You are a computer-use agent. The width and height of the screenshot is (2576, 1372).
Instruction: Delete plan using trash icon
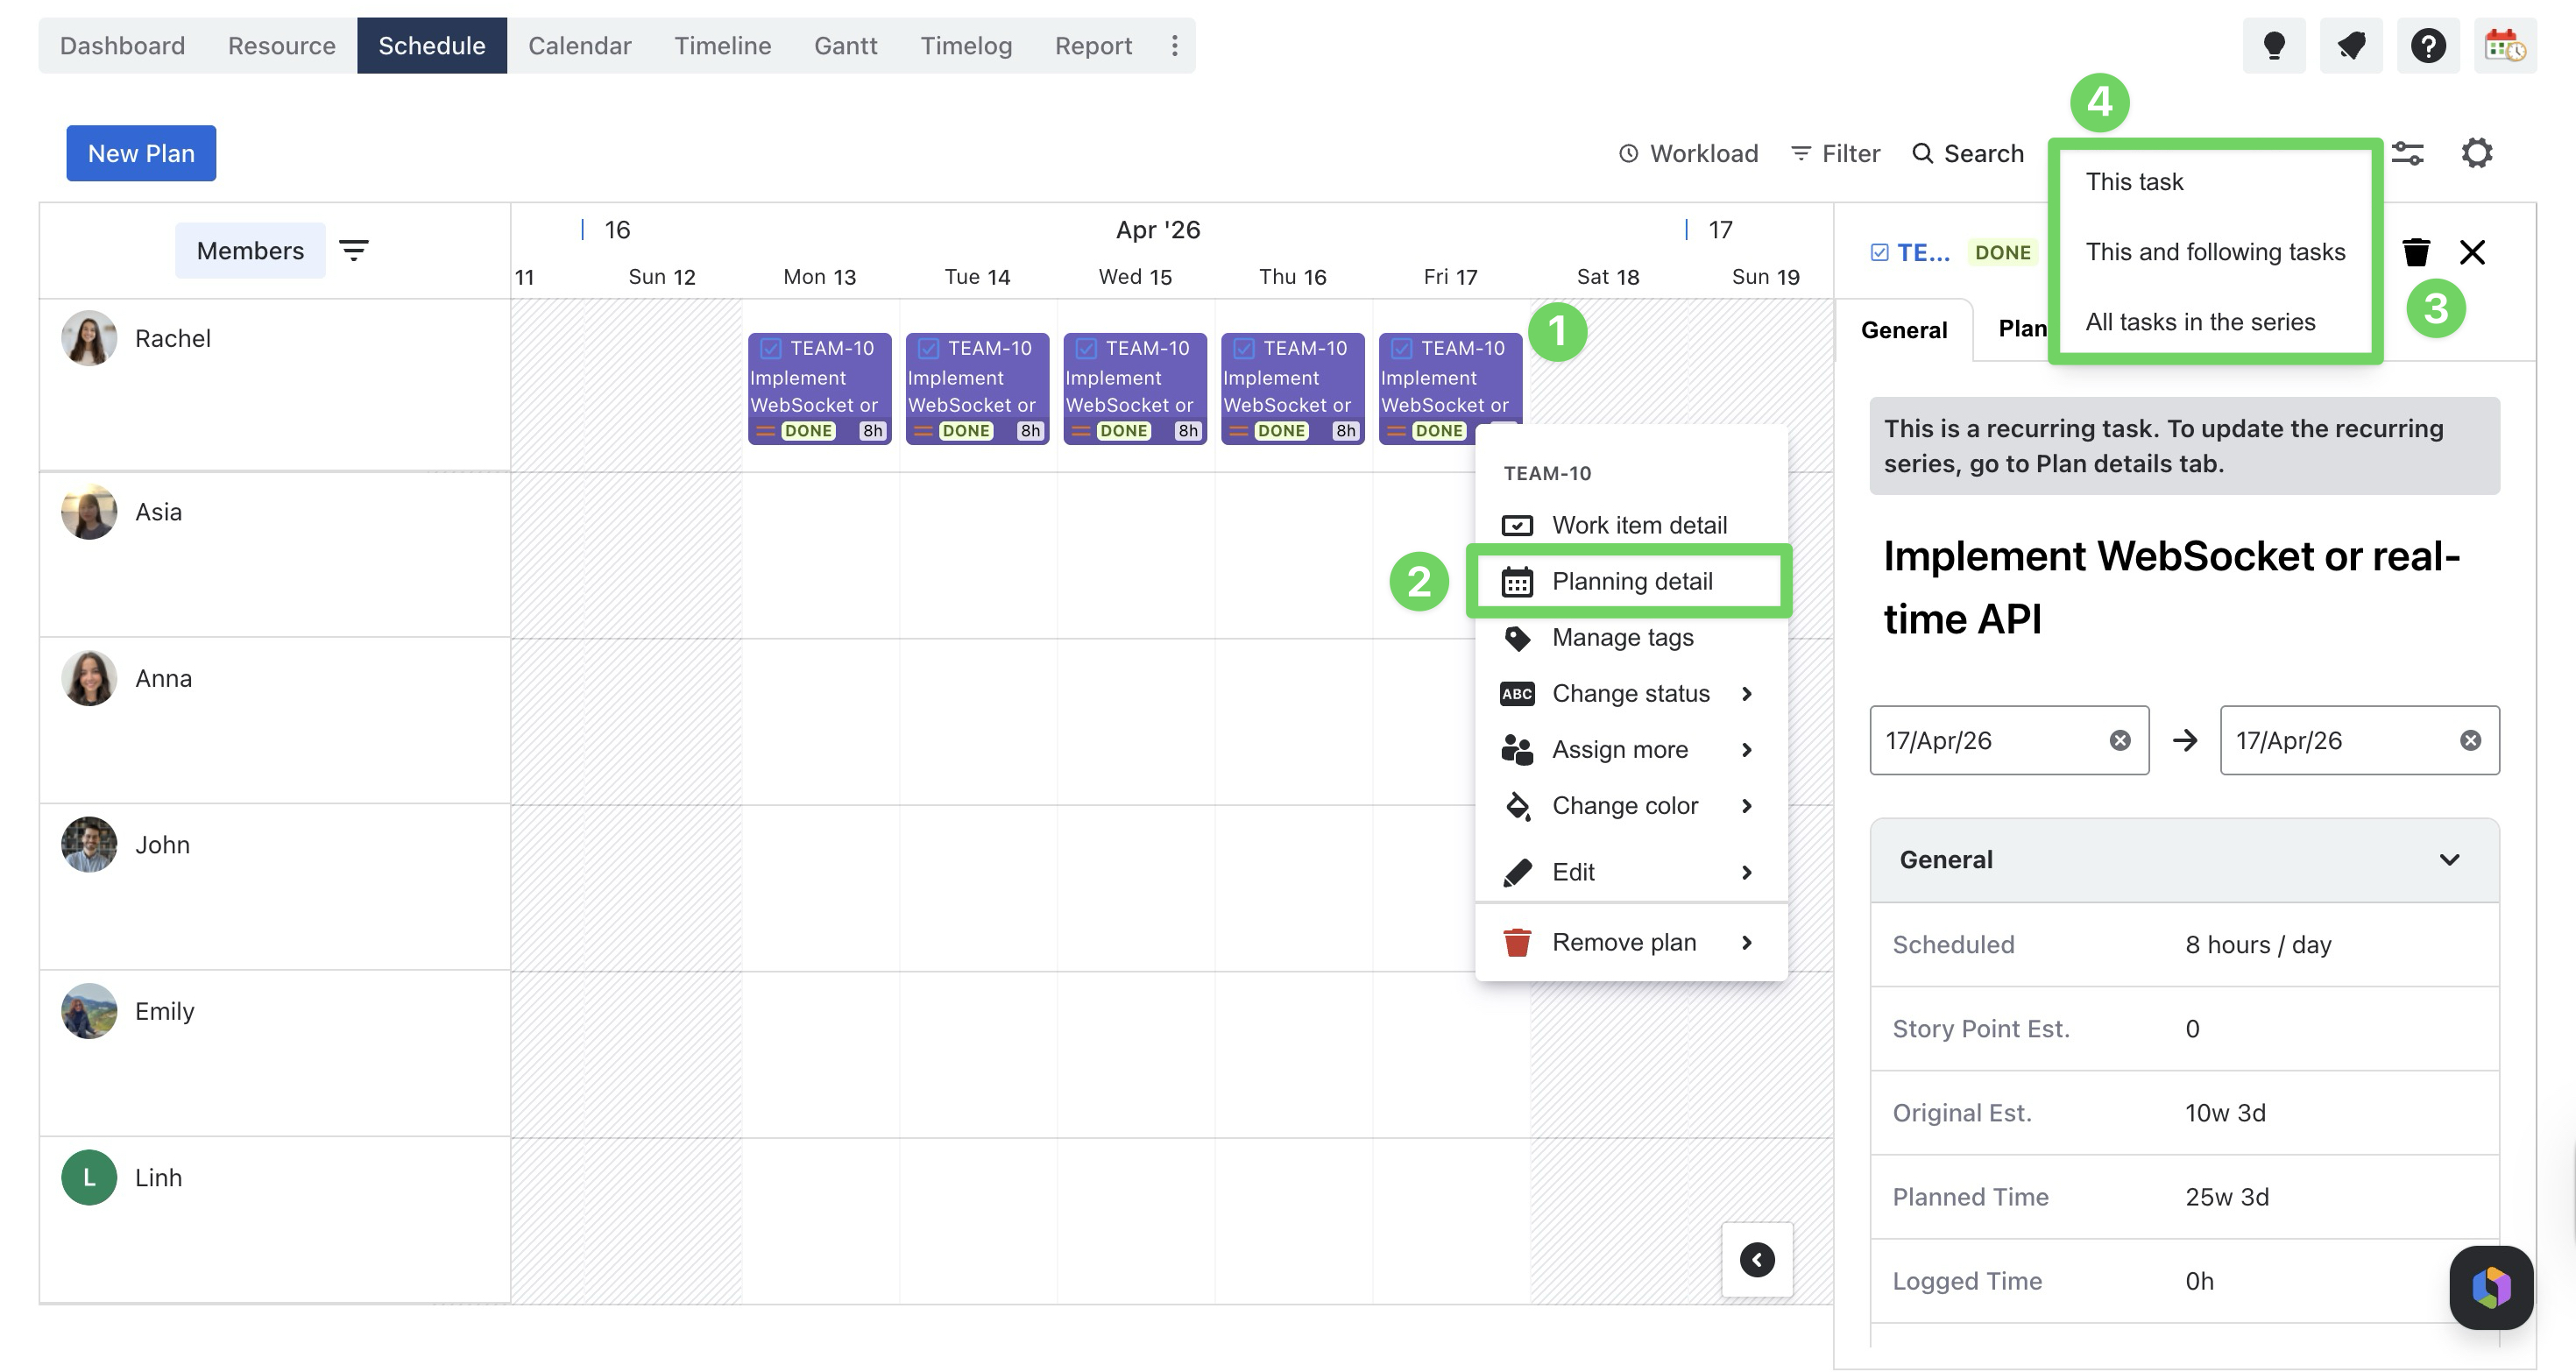2416,252
